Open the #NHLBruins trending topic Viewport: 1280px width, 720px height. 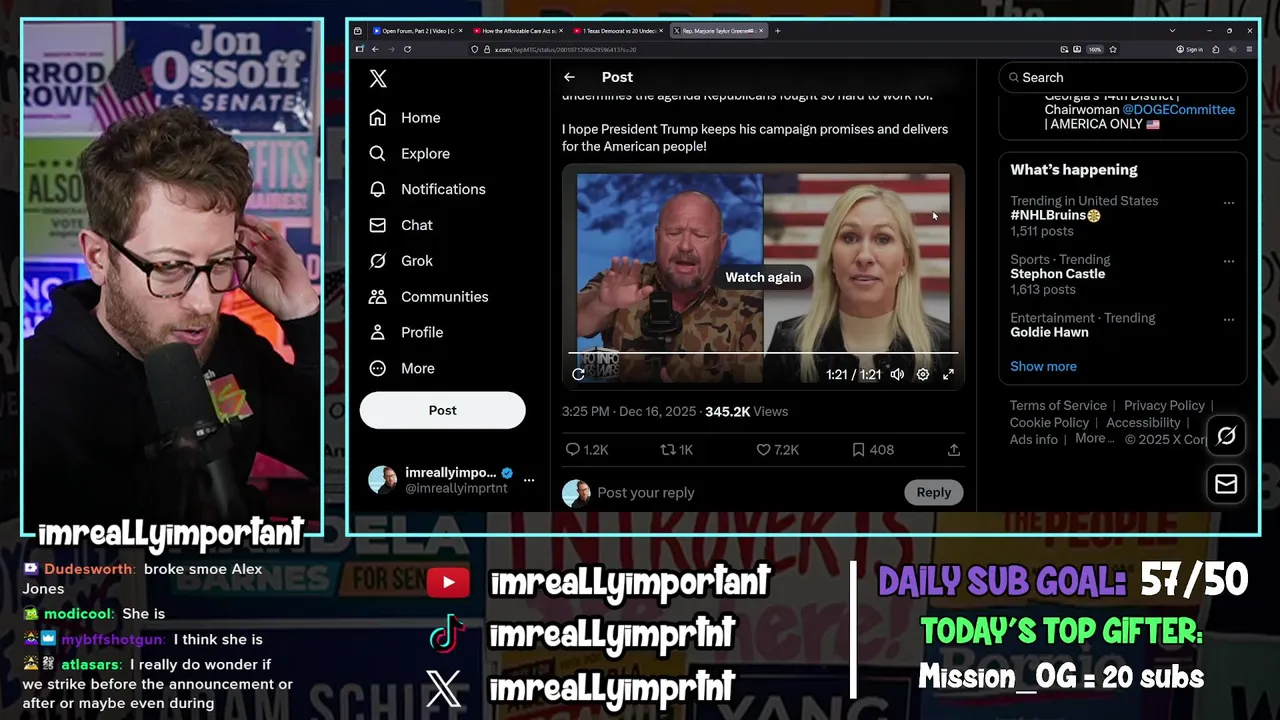point(1055,215)
